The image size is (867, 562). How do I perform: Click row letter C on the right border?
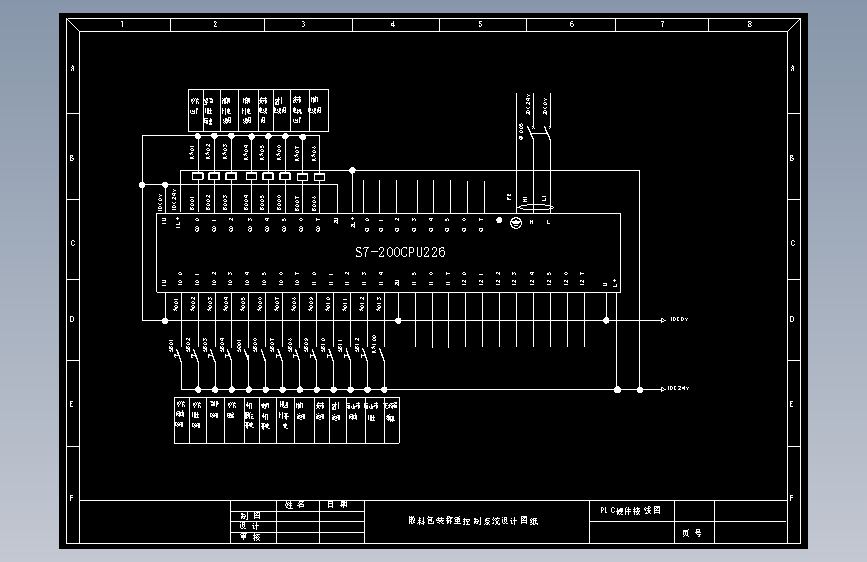point(793,243)
